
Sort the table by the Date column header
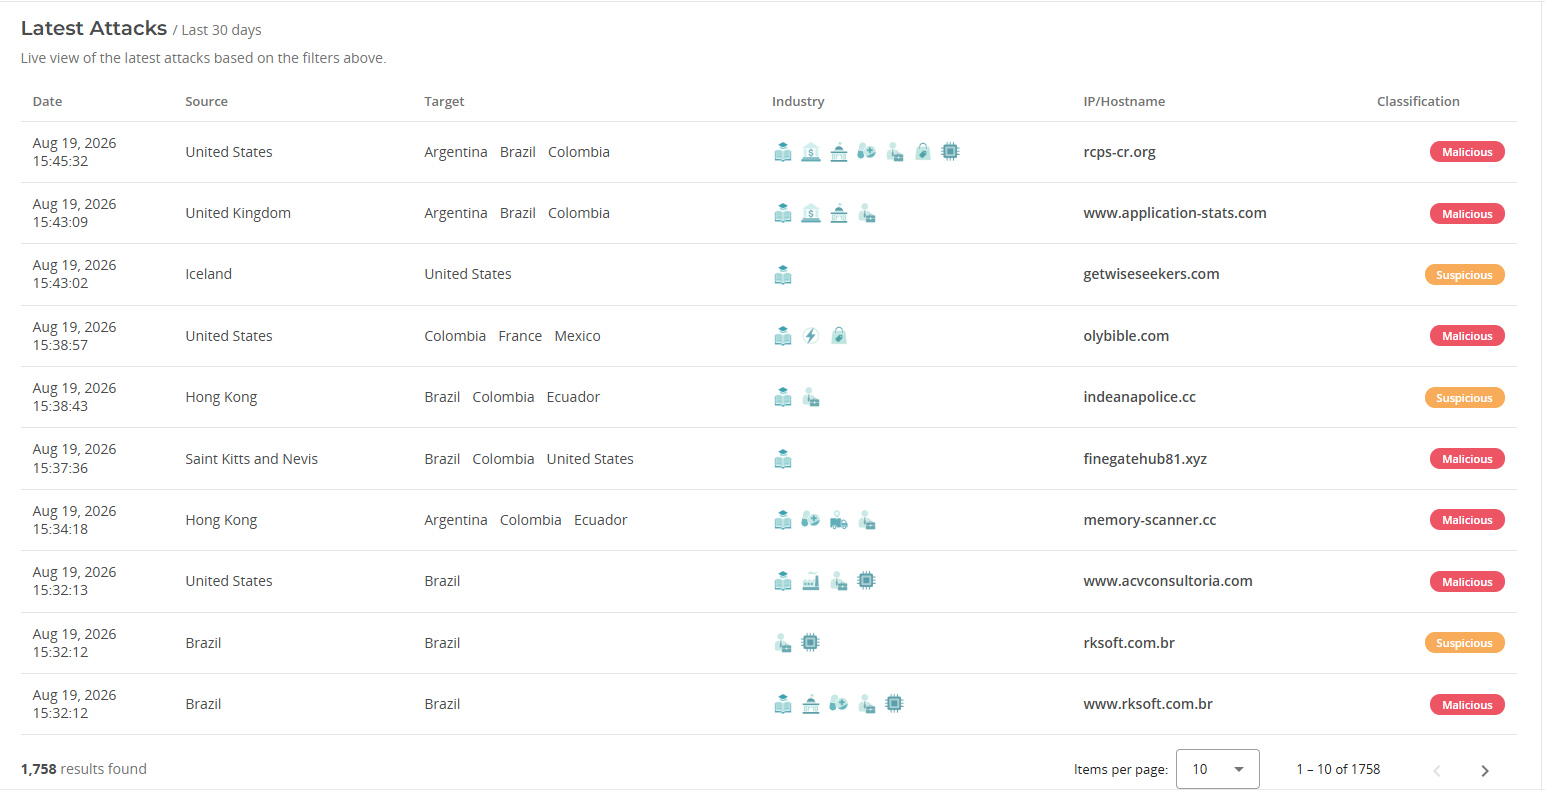[x=47, y=101]
